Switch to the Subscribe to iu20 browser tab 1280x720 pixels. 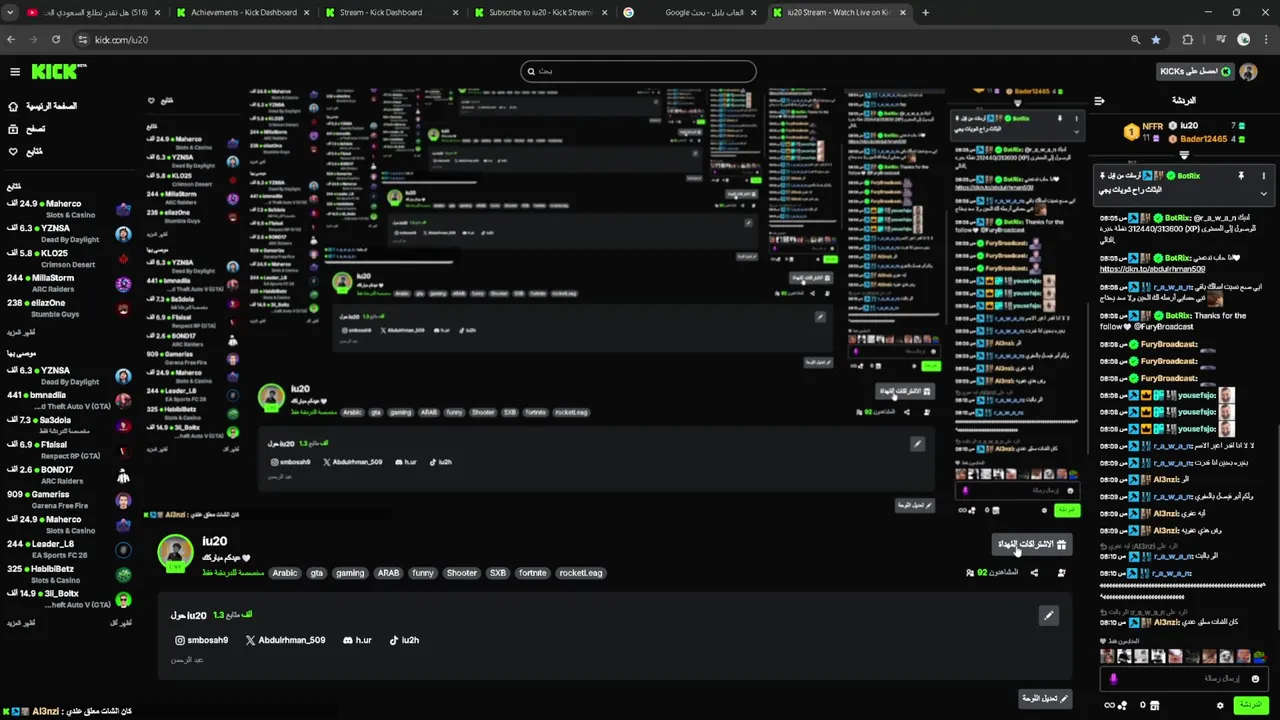(x=540, y=13)
